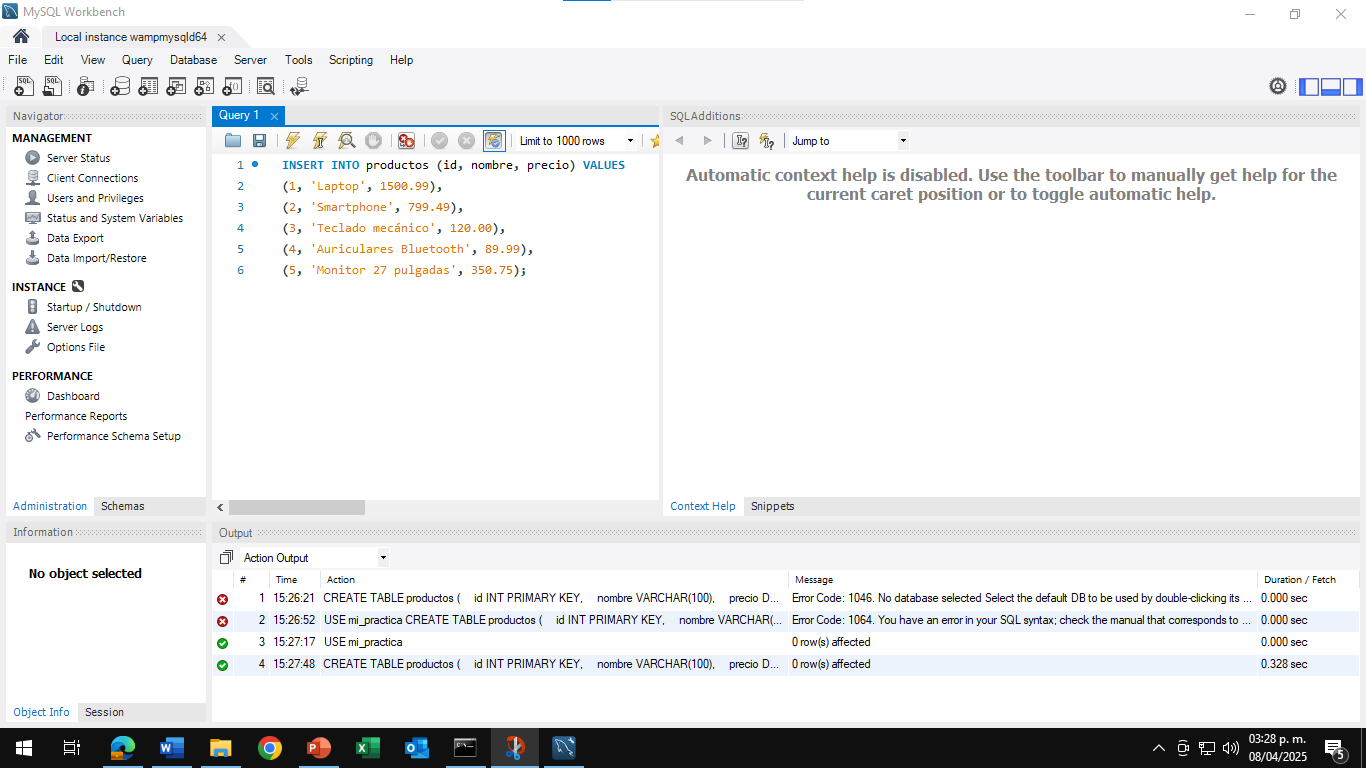Screen dimensions: 1366x768
Task: Open a SQL script file using folder icon
Action: click(x=233, y=141)
